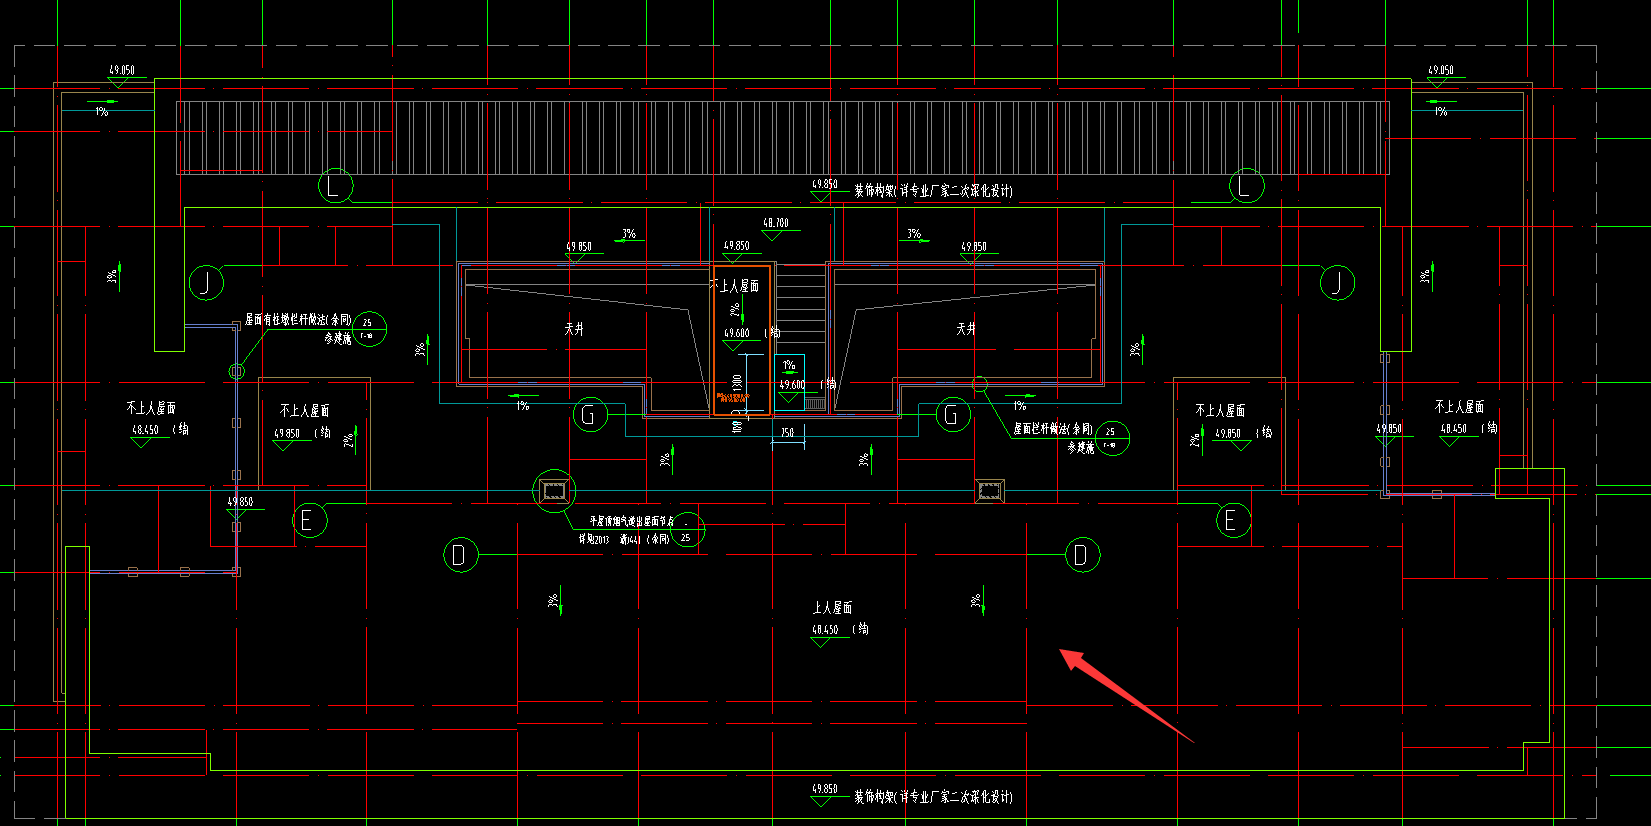
Task: Click the 1% slope label left of left G bubble
Action: click(523, 406)
